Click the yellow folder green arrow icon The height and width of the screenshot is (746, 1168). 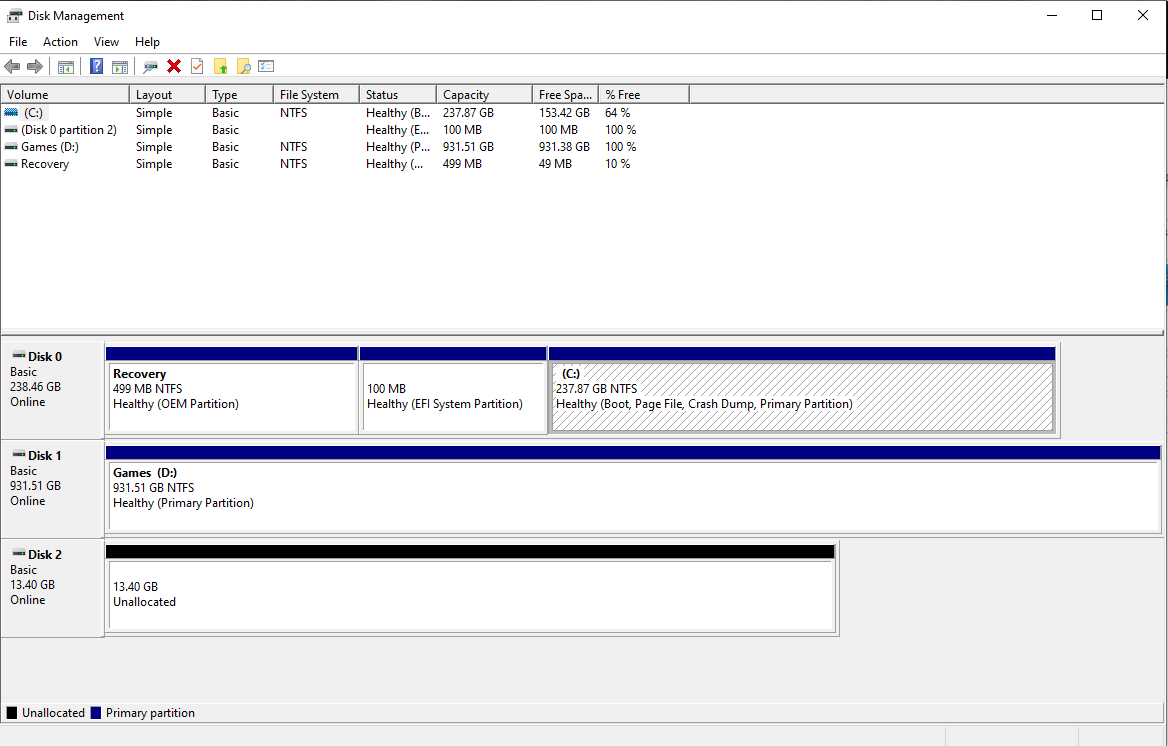click(220, 66)
